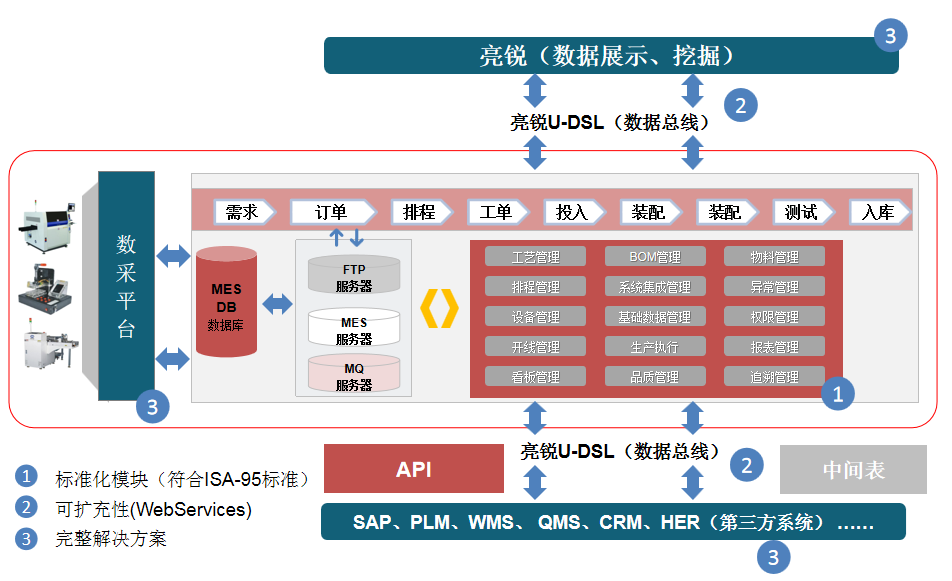952x581 pixels.
Task: Select the gray FTP server cylinder
Action: 353,274
